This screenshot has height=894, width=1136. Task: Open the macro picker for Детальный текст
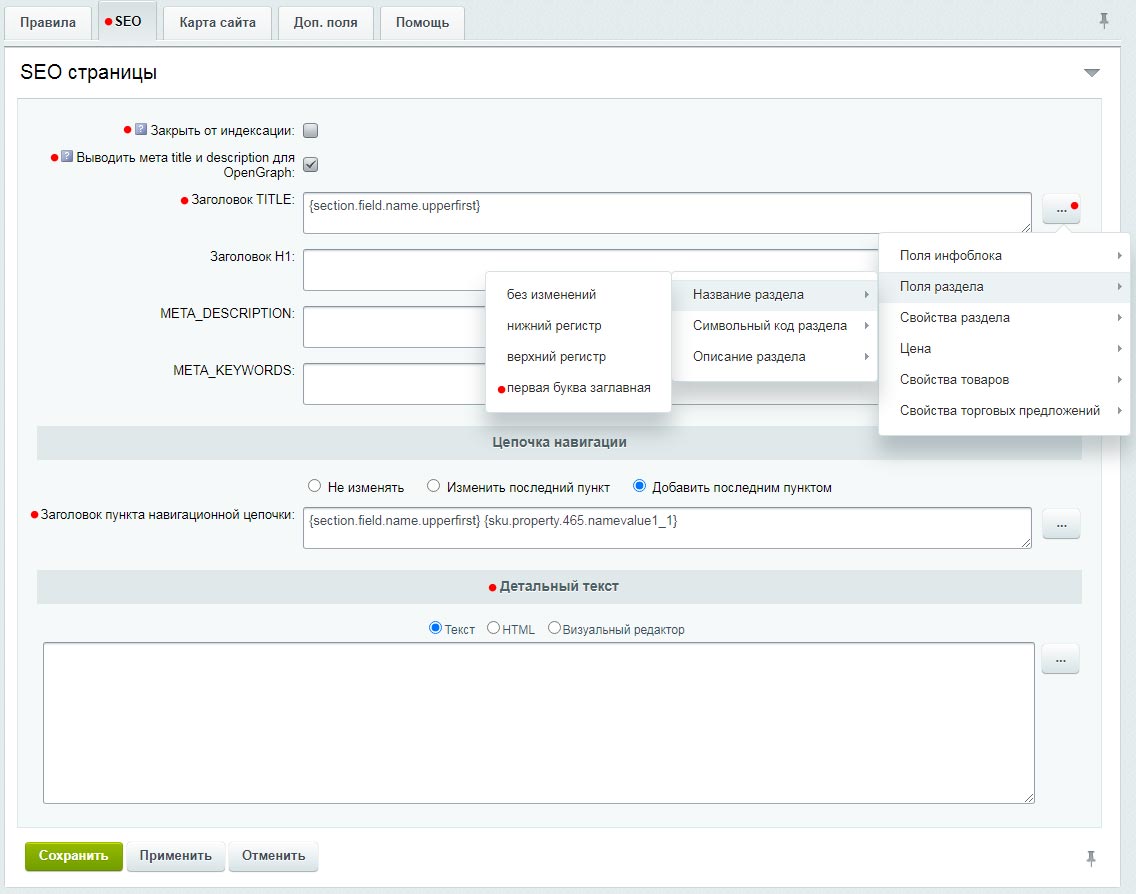(1060, 658)
